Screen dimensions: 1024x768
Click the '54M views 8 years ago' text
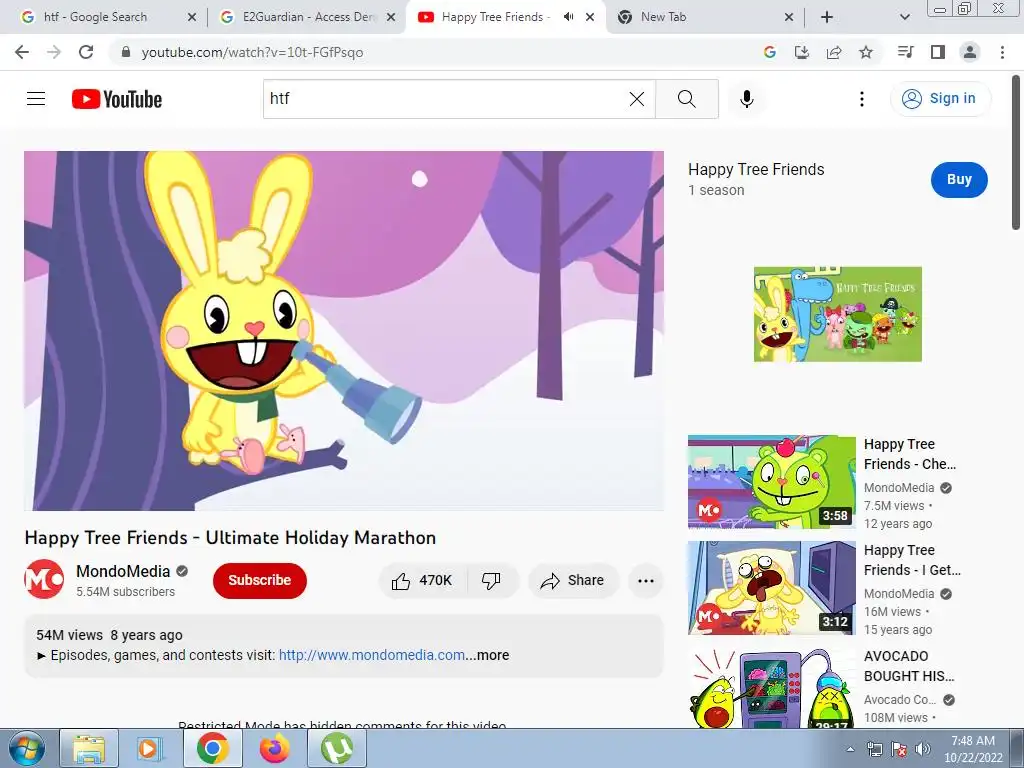pos(109,635)
